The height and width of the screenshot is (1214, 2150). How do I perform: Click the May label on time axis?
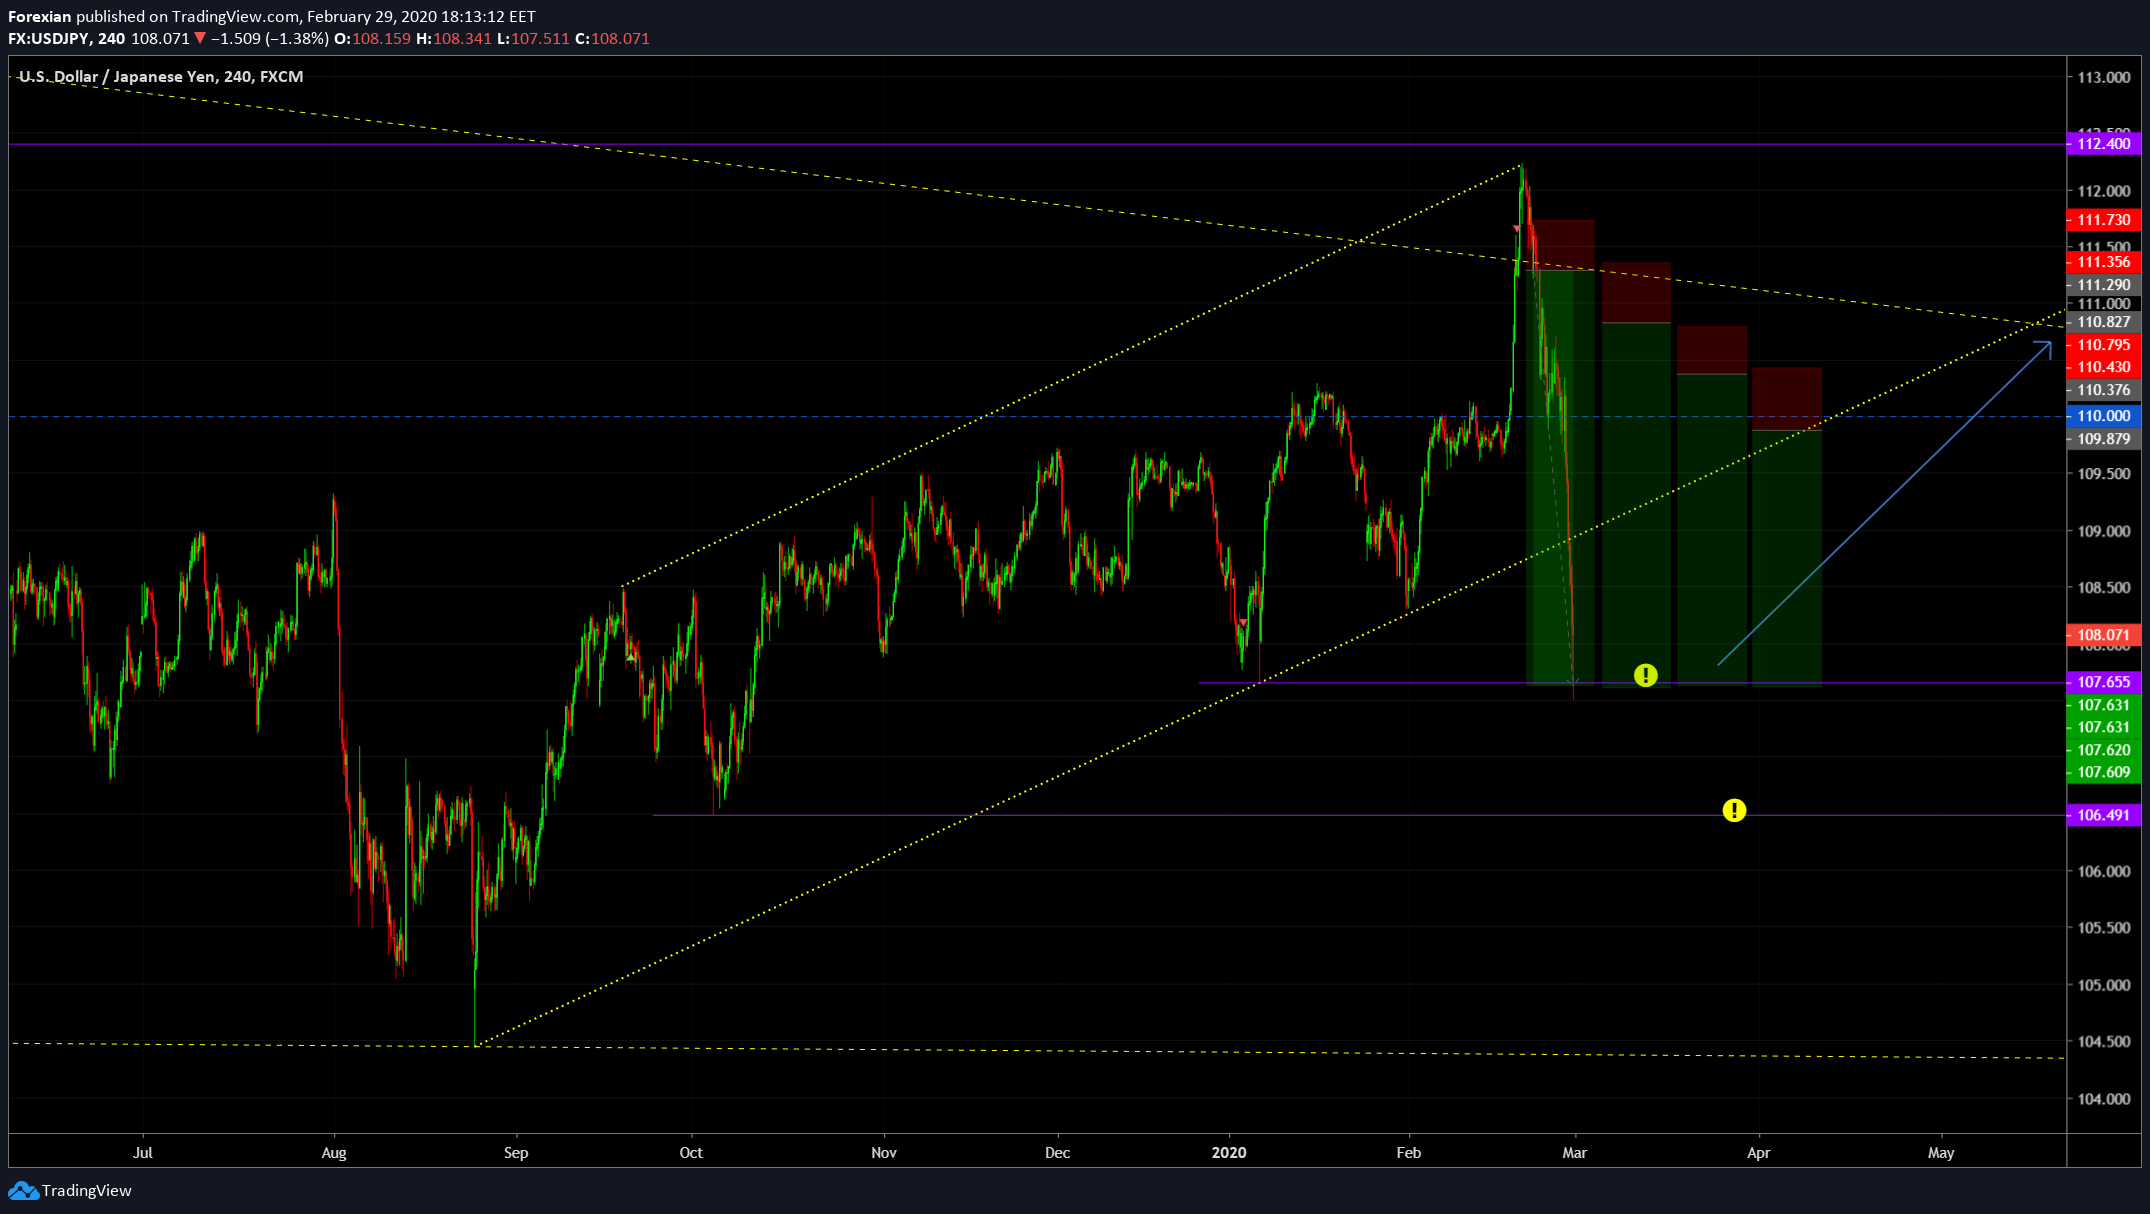click(x=1941, y=1153)
